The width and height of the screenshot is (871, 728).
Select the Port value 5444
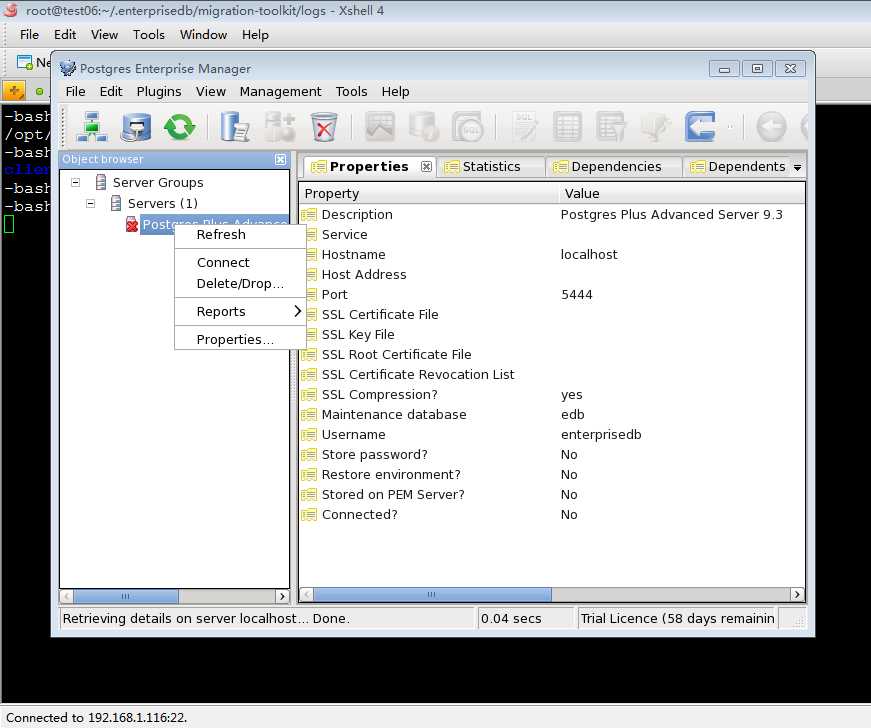pyautogui.click(x=577, y=294)
